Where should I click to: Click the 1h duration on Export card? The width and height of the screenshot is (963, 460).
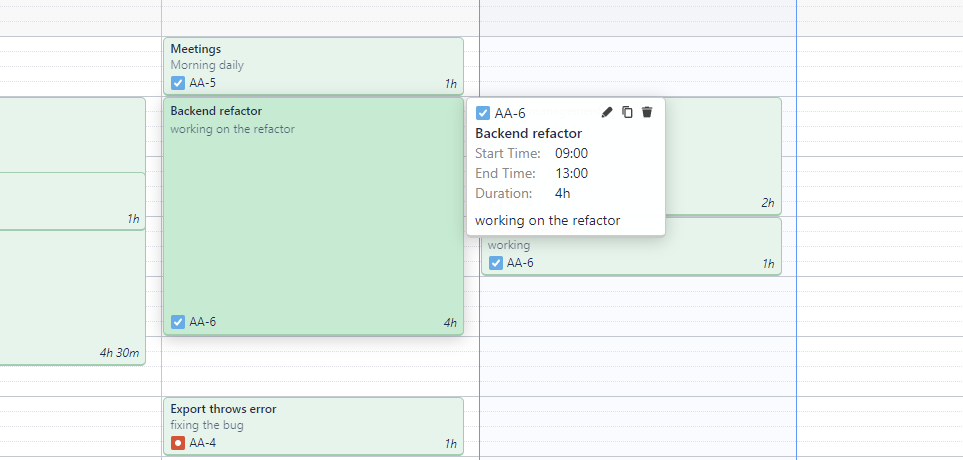451,443
